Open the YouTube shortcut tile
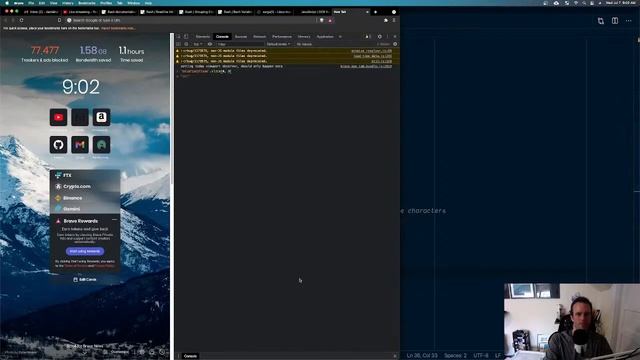The image size is (640, 360). pos(58,118)
